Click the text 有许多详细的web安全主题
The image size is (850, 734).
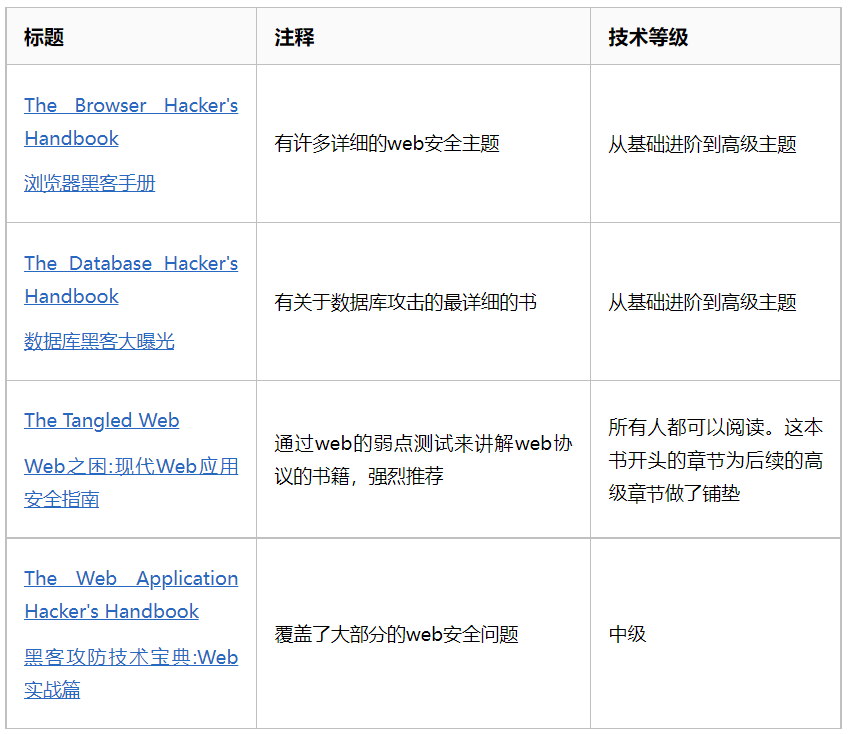click(387, 144)
